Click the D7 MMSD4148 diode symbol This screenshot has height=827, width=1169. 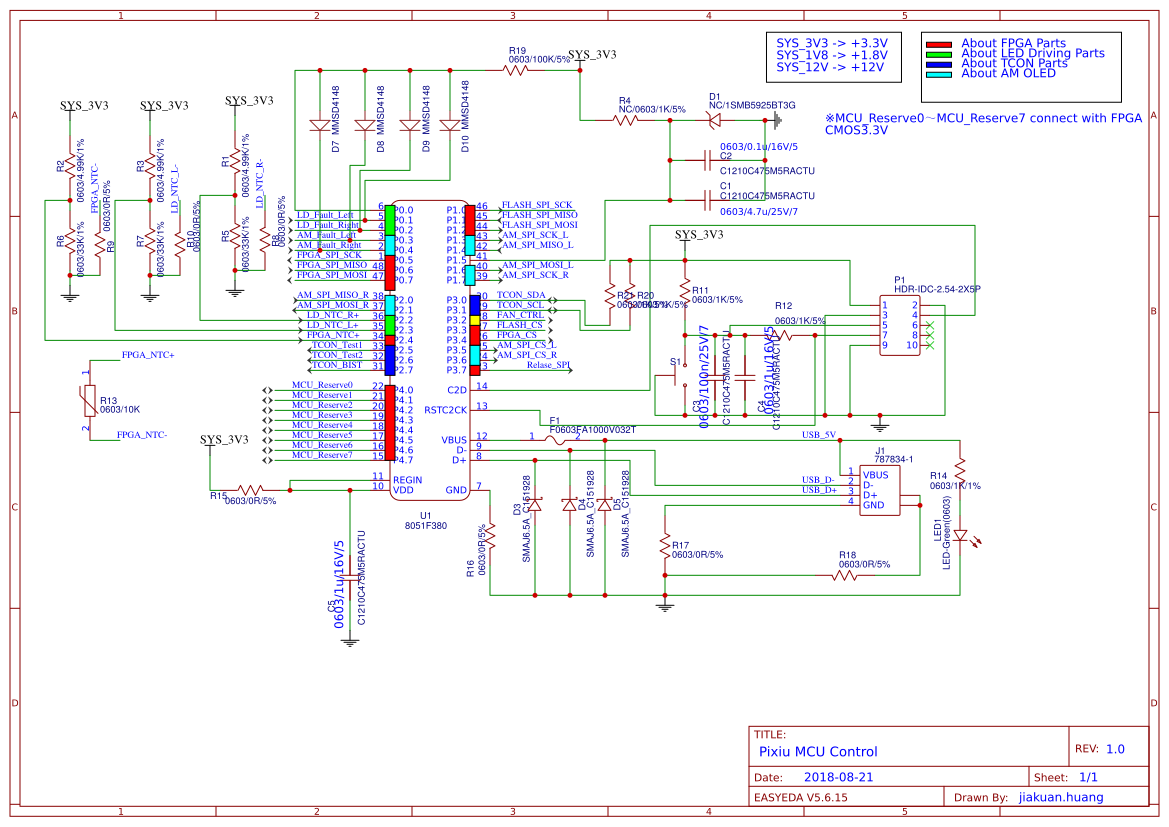(x=319, y=127)
